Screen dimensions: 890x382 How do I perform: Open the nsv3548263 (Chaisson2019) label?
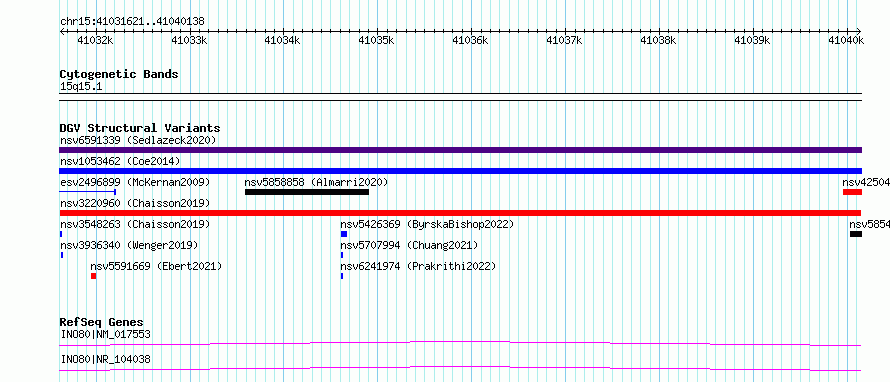pyautogui.click(x=135, y=224)
